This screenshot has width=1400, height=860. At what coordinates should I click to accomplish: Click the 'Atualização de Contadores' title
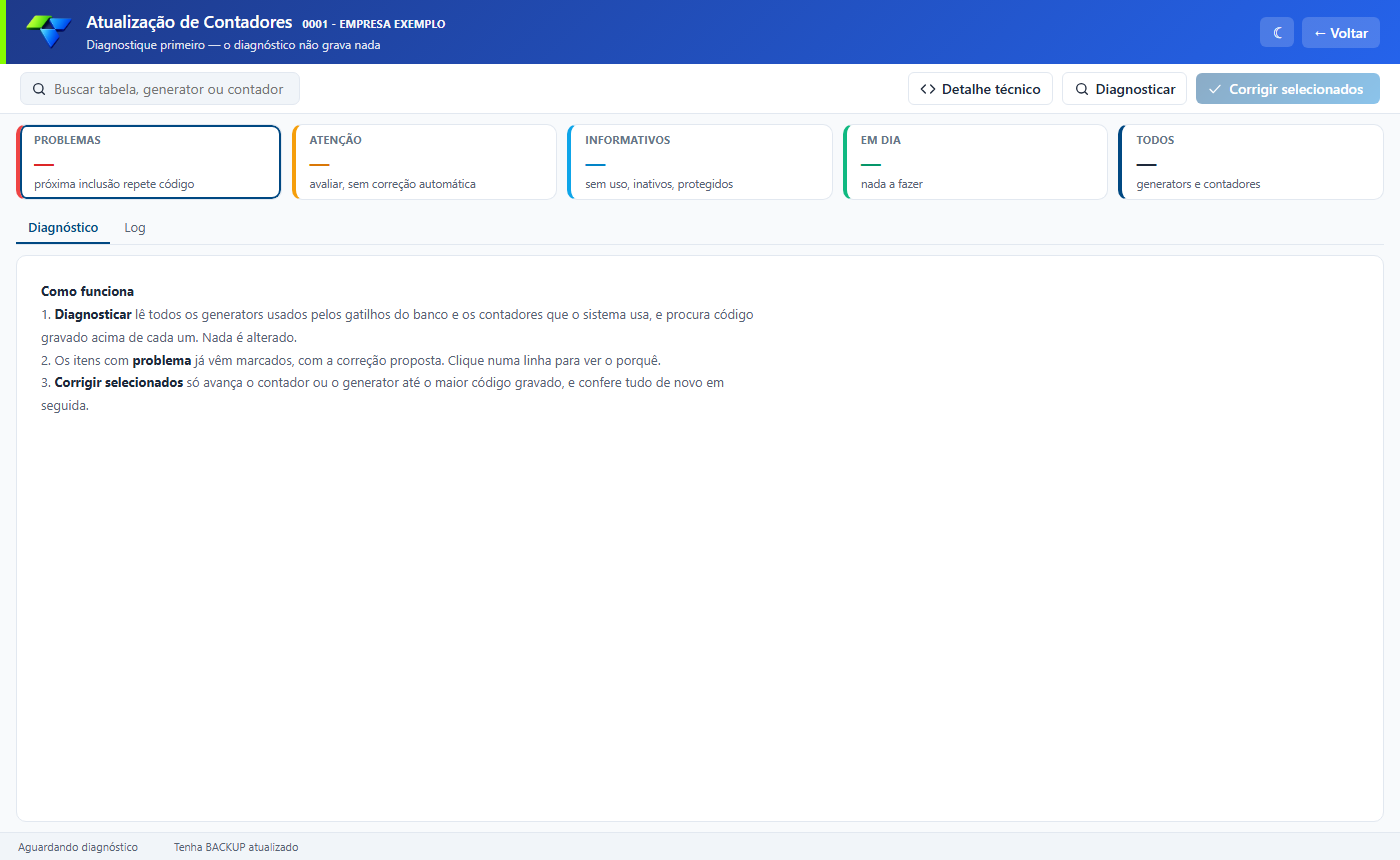[x=189, y=22]
